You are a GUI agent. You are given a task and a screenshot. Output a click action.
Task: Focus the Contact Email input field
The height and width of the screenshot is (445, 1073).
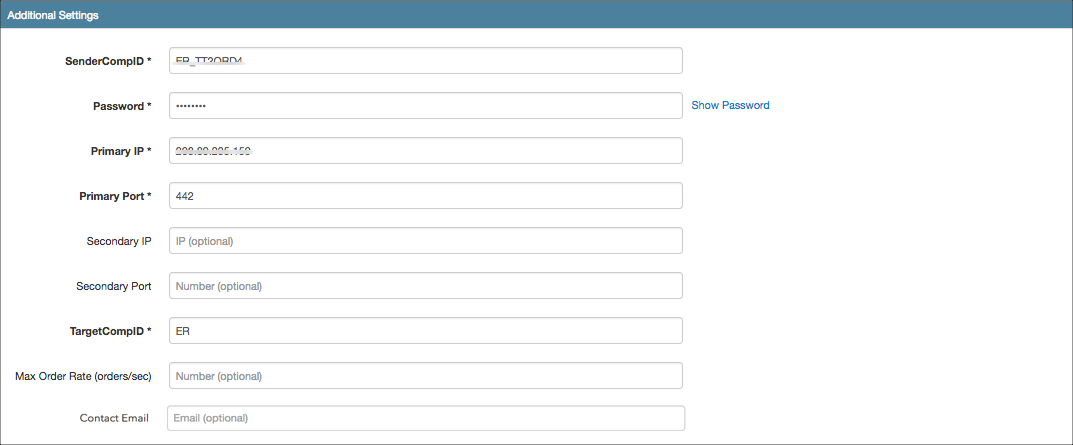click(x=426, y=418)
